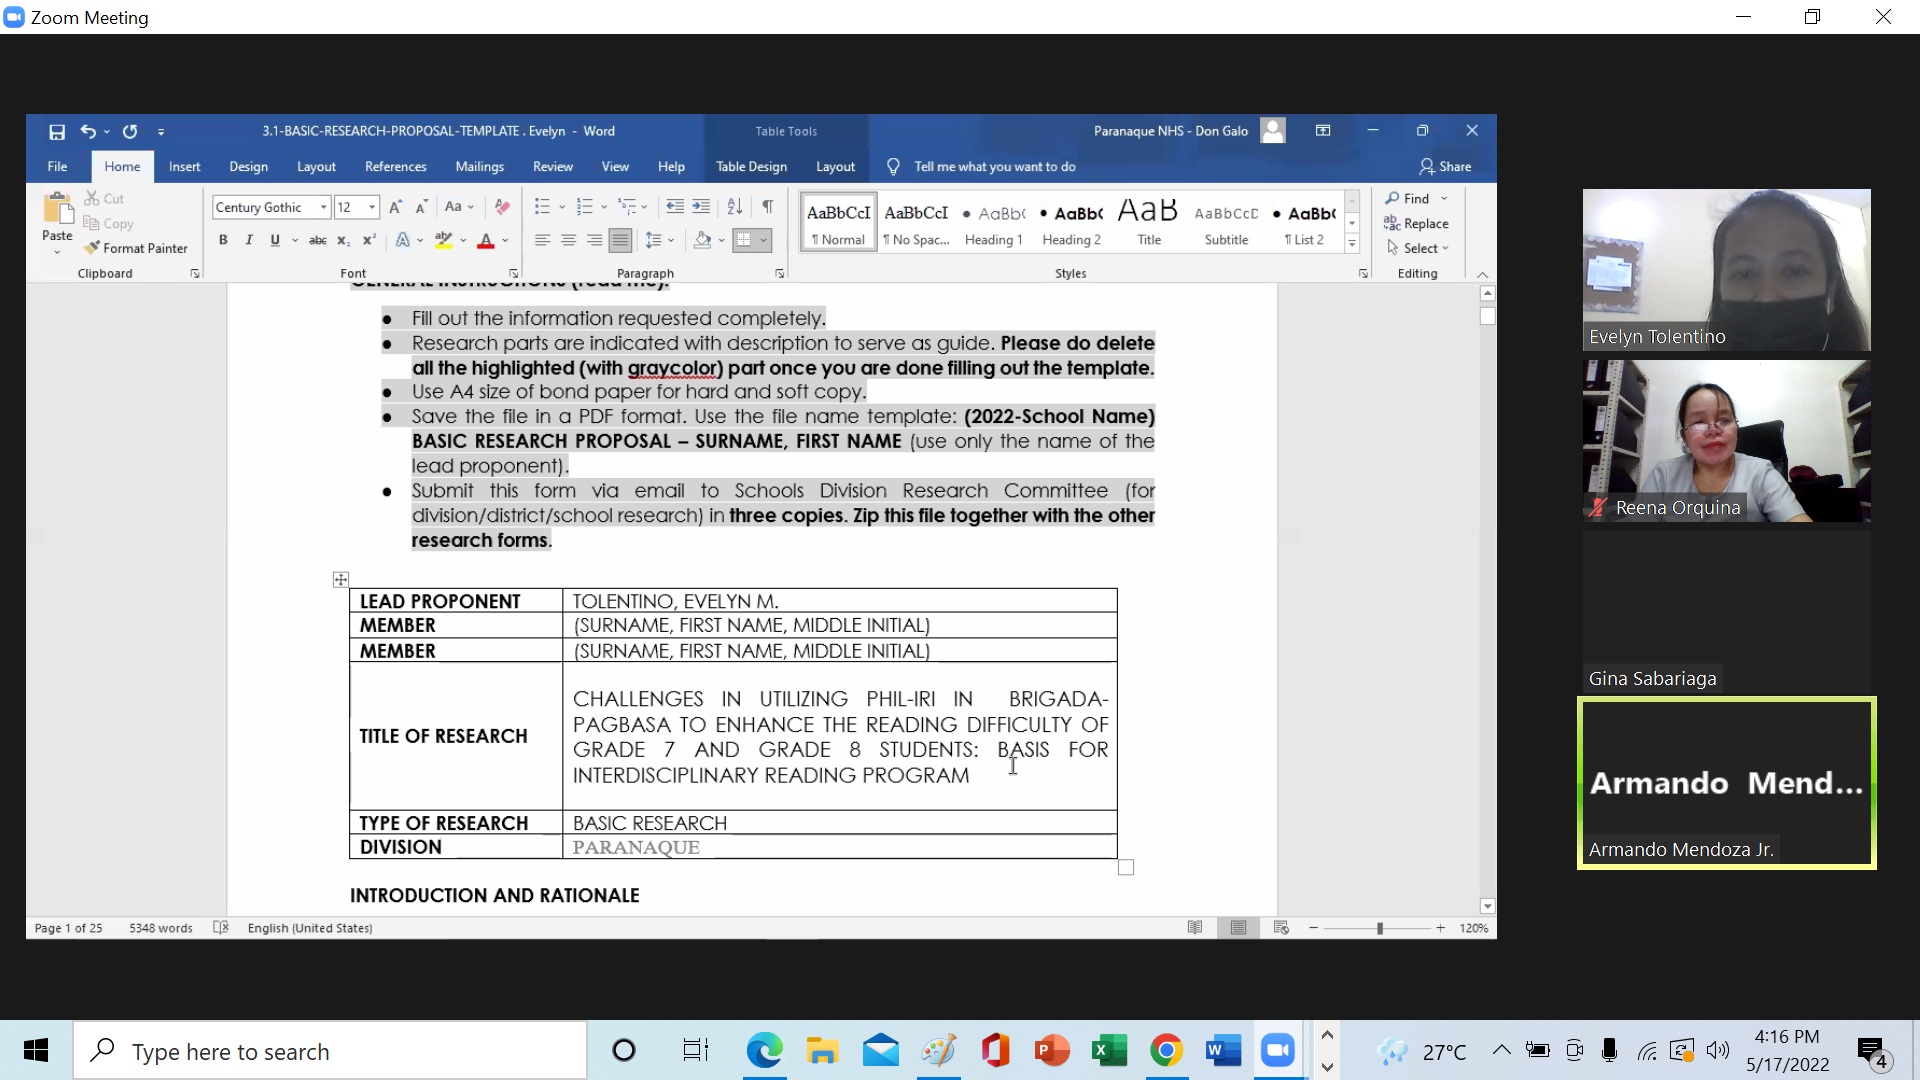Open the Select dropdown in Editing group

click(x=1425, y=248)
